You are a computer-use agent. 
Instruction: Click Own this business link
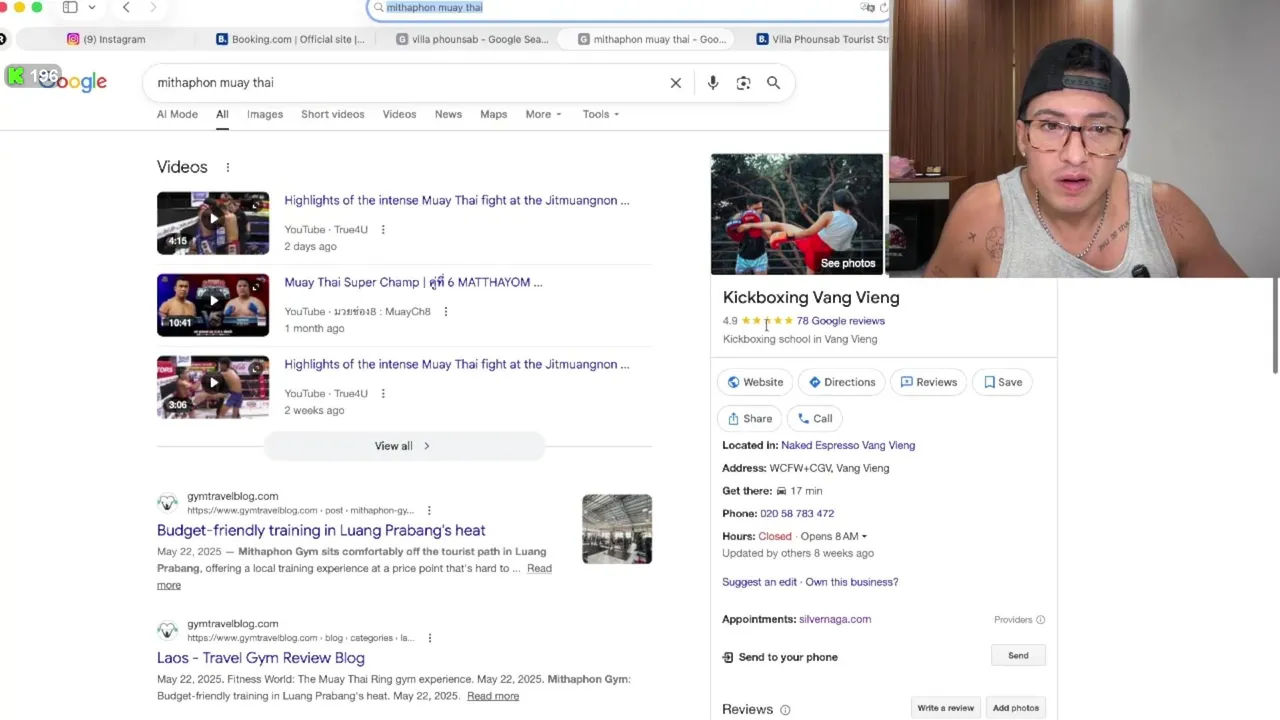tap(852, 582)
